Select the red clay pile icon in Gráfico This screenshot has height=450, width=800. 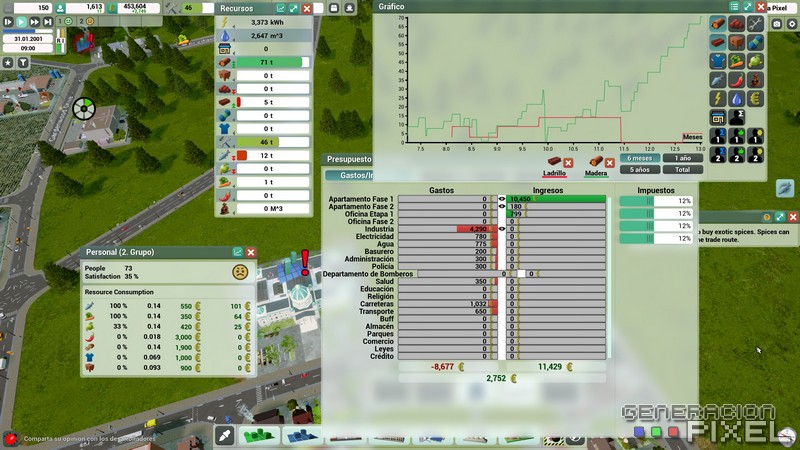737,23
